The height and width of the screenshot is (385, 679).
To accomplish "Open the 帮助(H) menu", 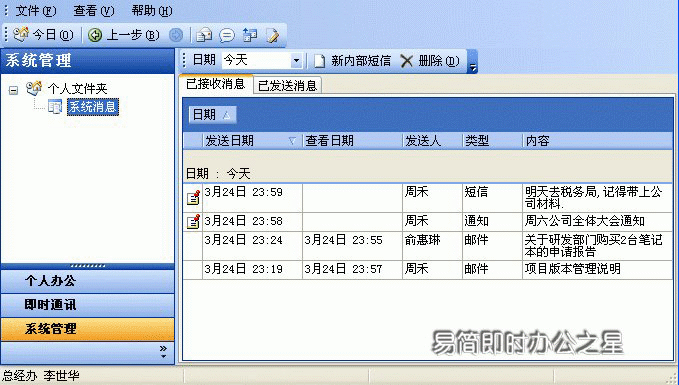I will point(152,10).
